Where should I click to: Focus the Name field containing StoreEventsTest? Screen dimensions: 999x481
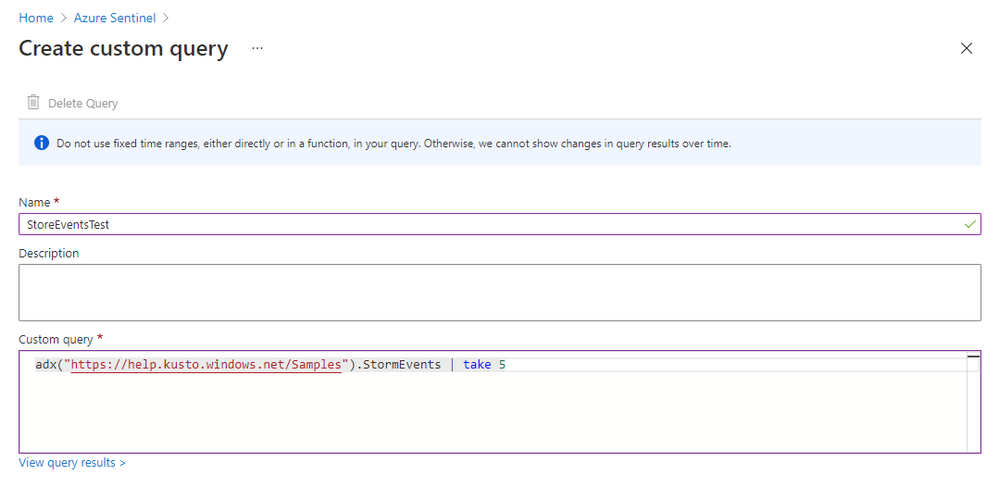[x=500, y=224]
